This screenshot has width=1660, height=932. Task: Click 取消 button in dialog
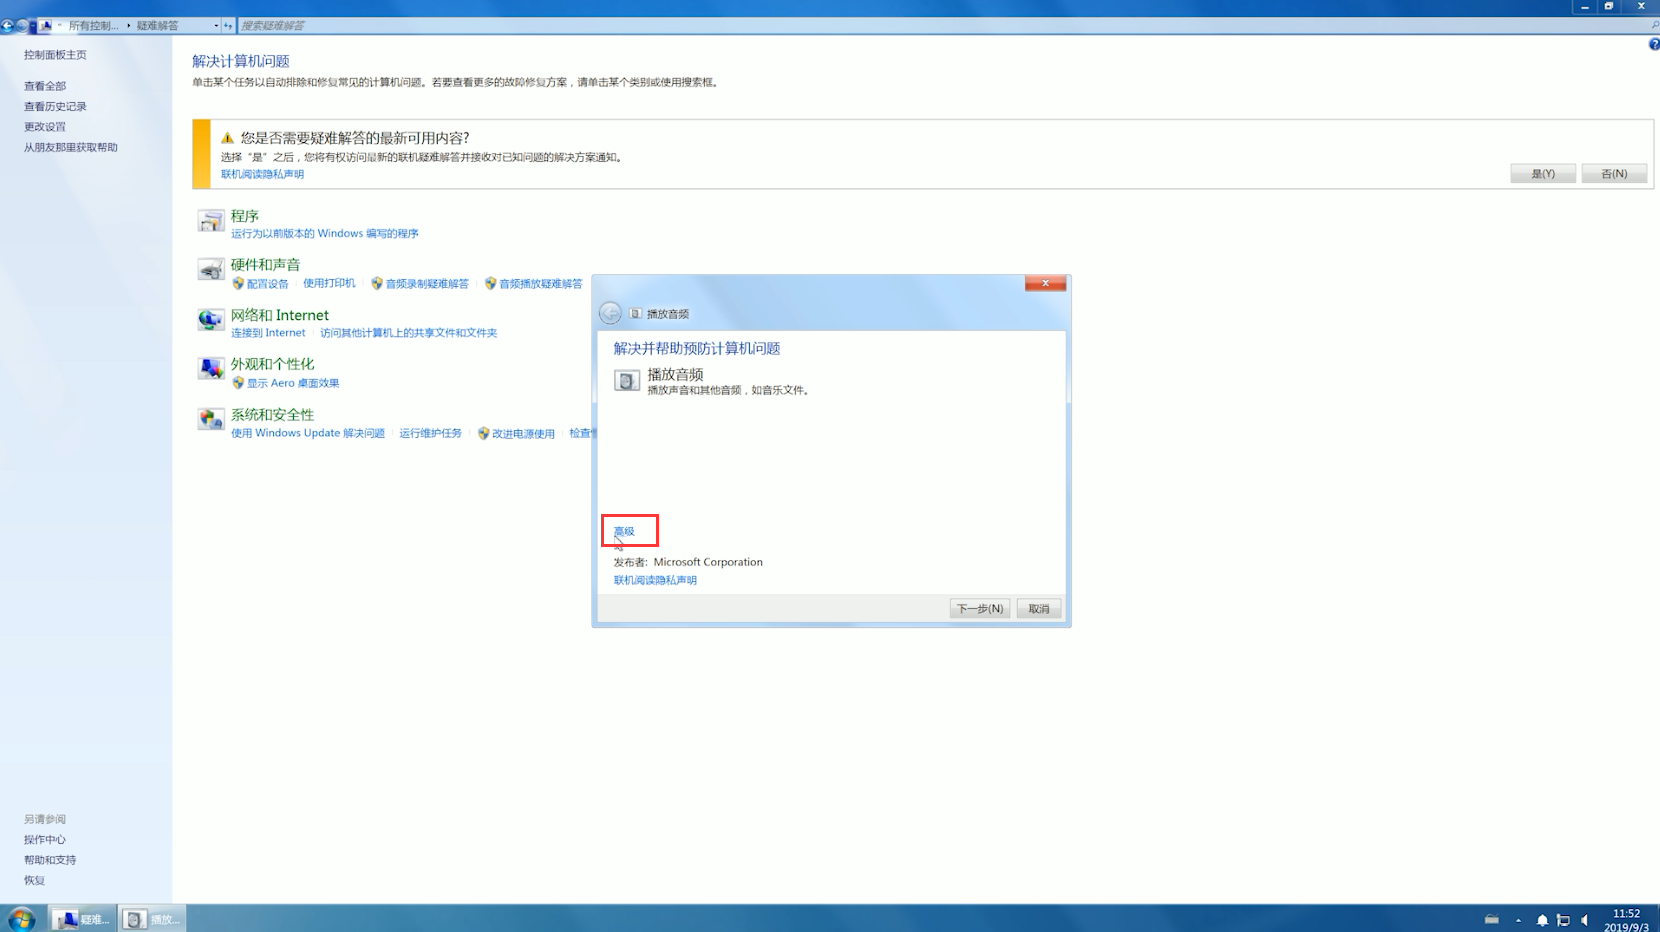tap(1039, 608)
